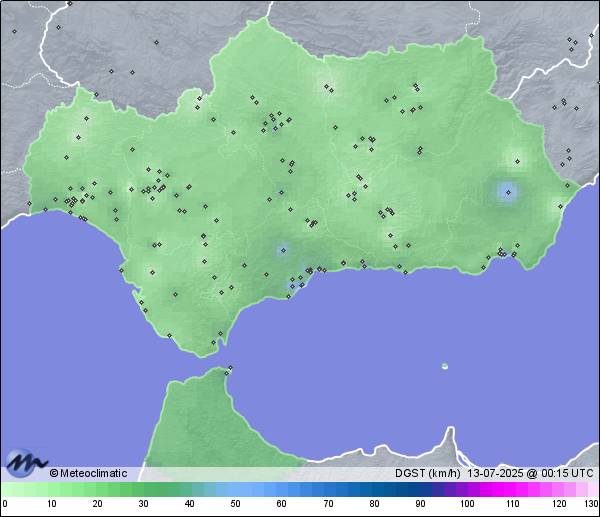
Task: Click the 0 value on the scale
Action: 5,504
